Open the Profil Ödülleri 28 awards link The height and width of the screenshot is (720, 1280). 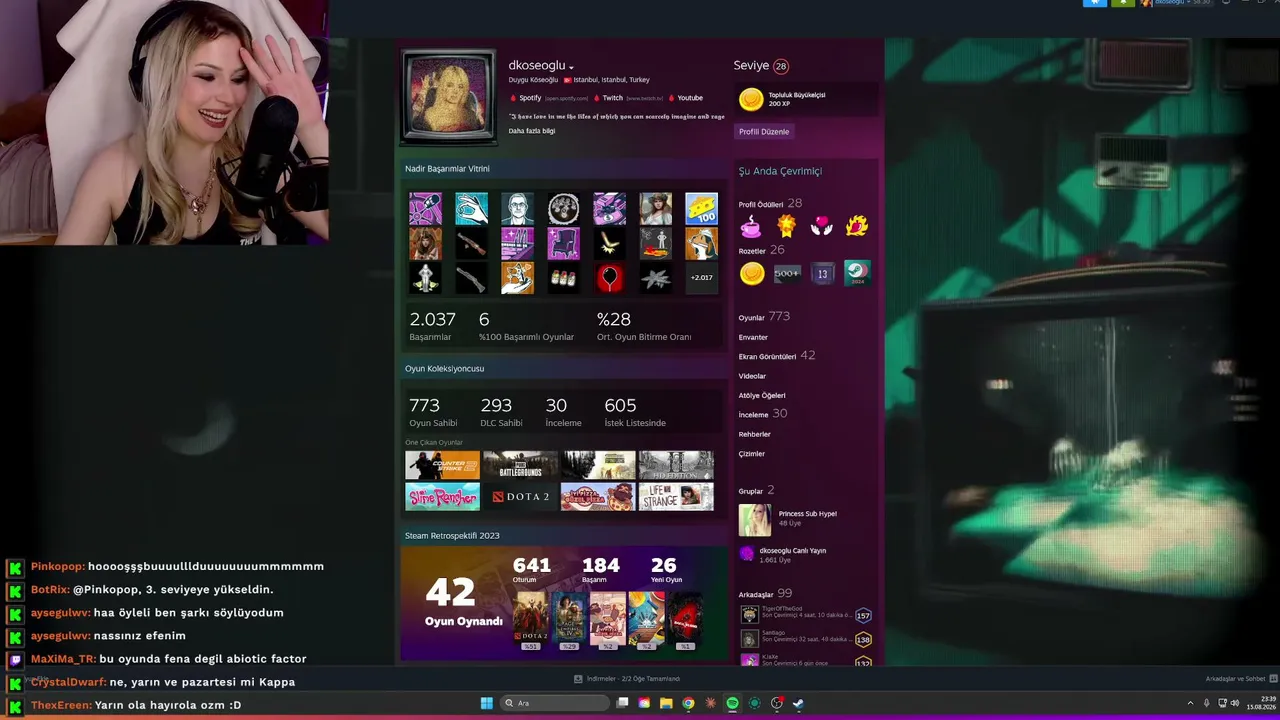pos(770,204)
